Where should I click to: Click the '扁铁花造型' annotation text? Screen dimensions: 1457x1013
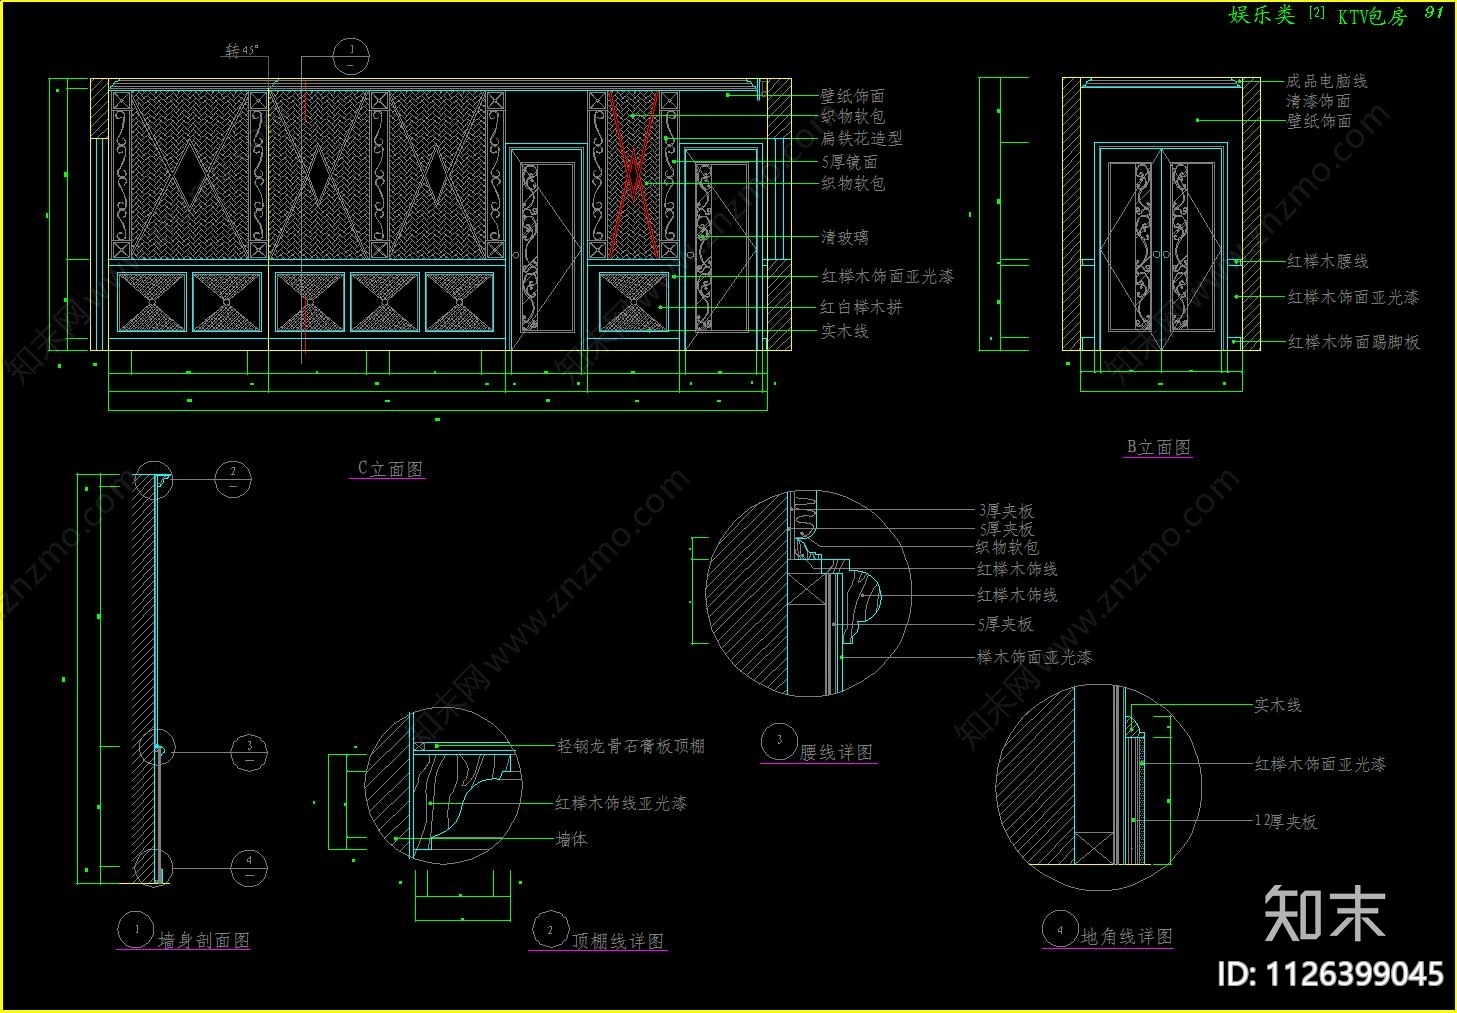[861, 139]
